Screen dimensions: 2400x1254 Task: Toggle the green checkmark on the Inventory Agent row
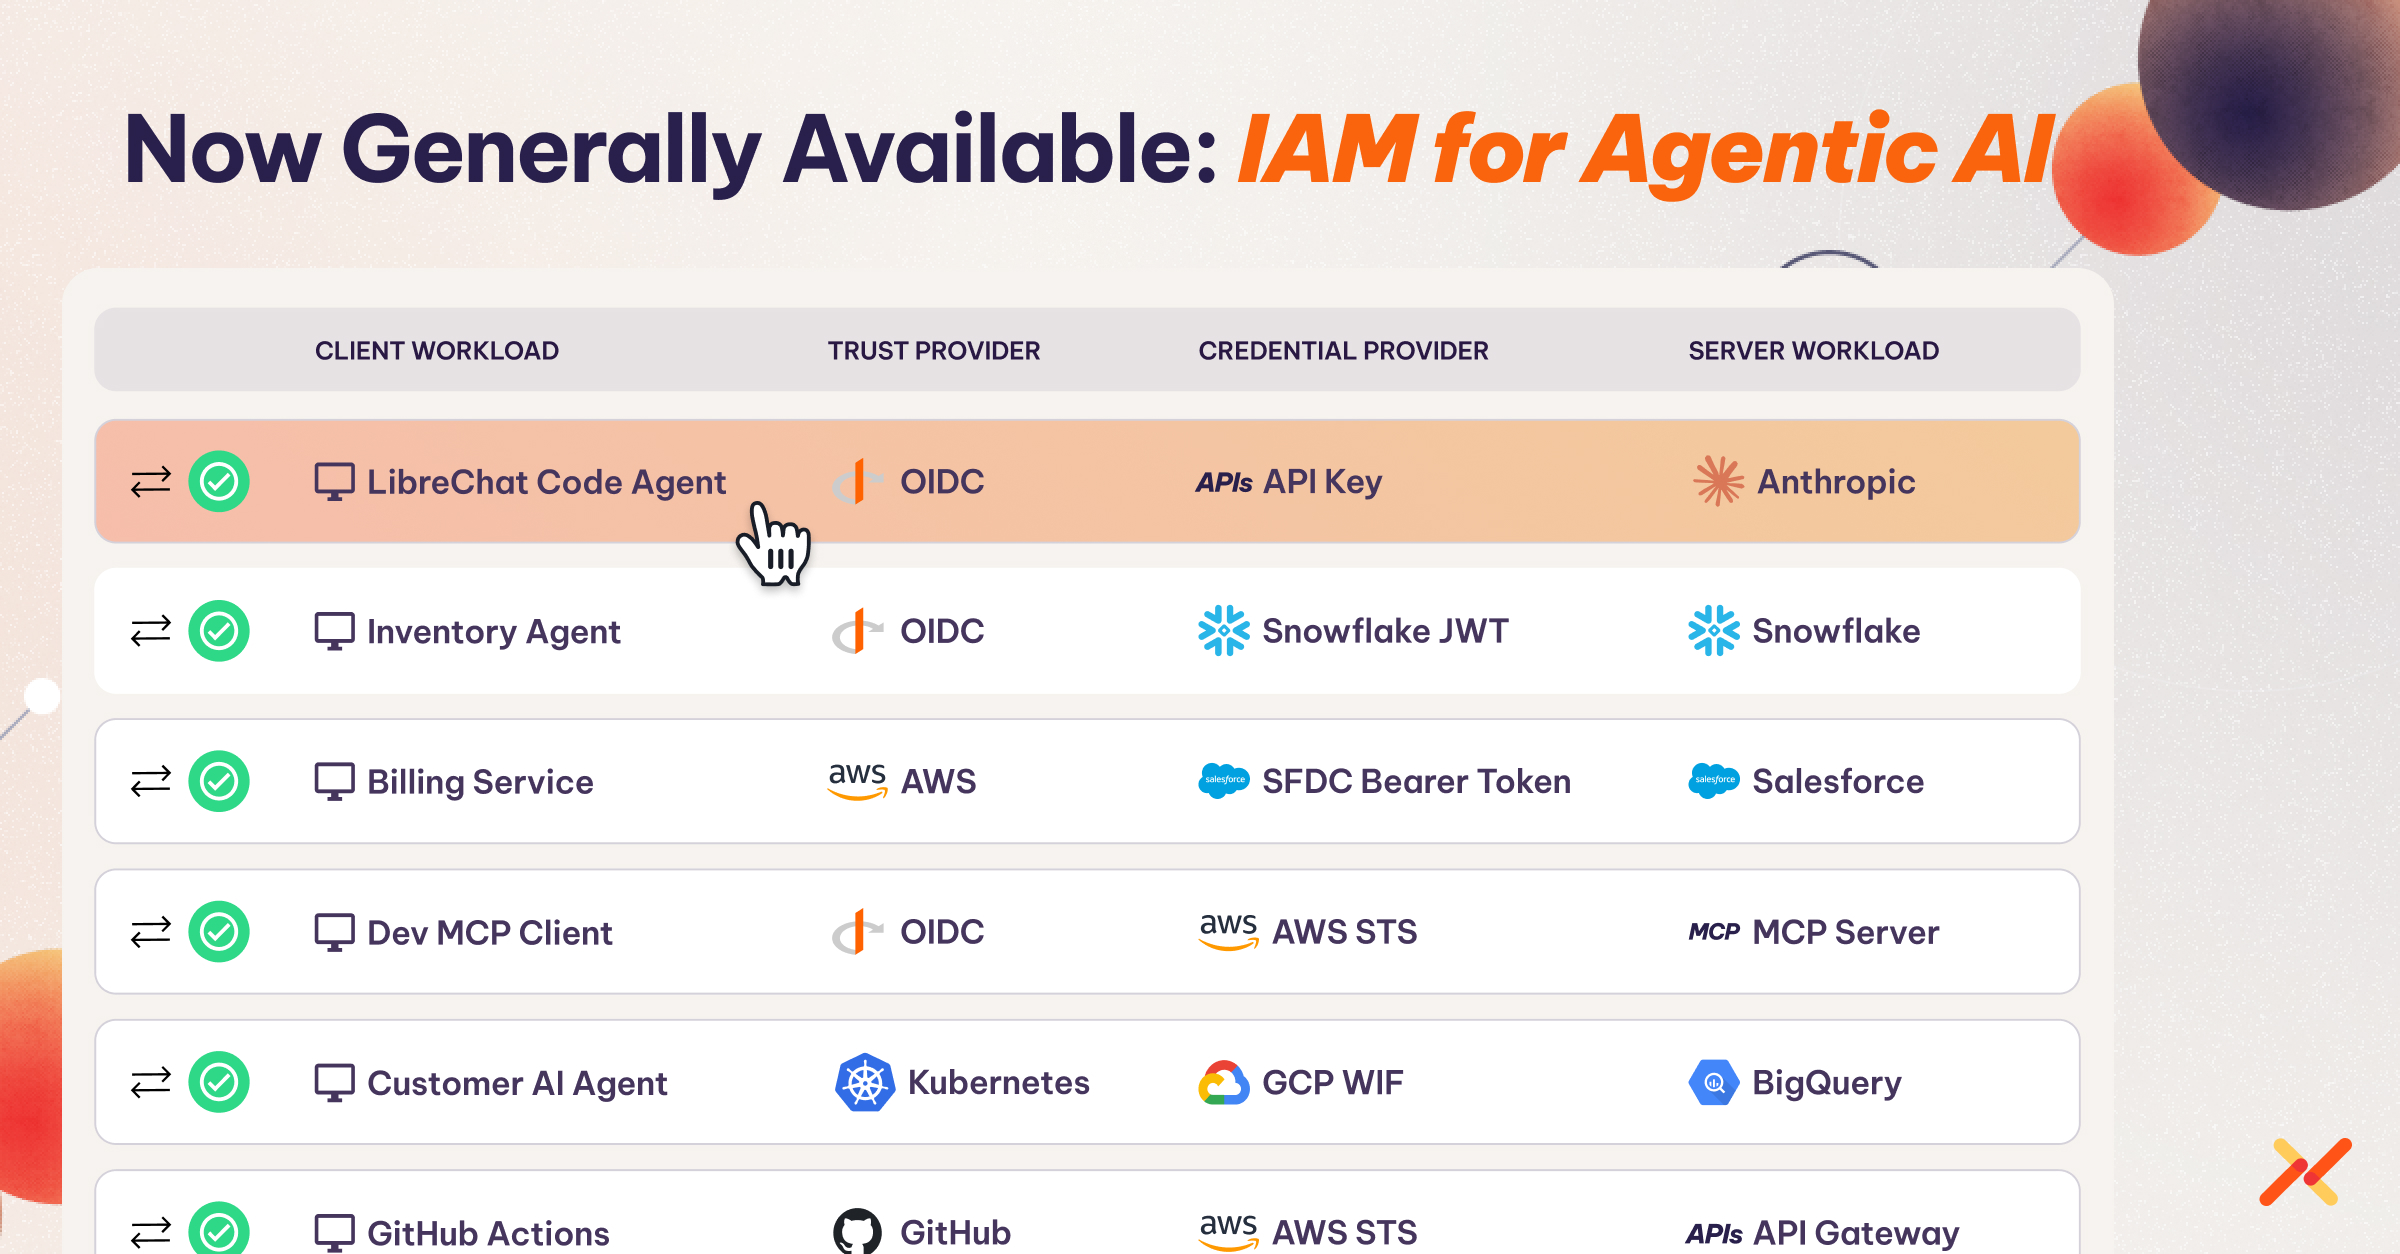(x=220, y=631)
